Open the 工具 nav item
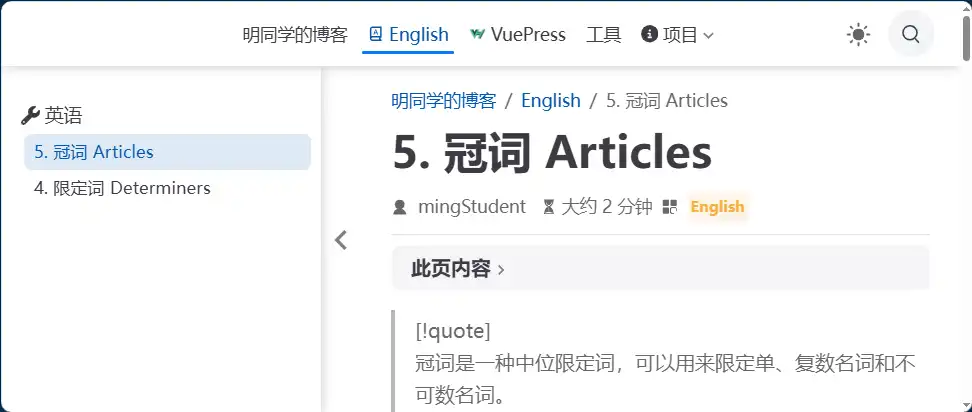The height and width of the screenshot is (412, 972). click(x=603, y=35)
